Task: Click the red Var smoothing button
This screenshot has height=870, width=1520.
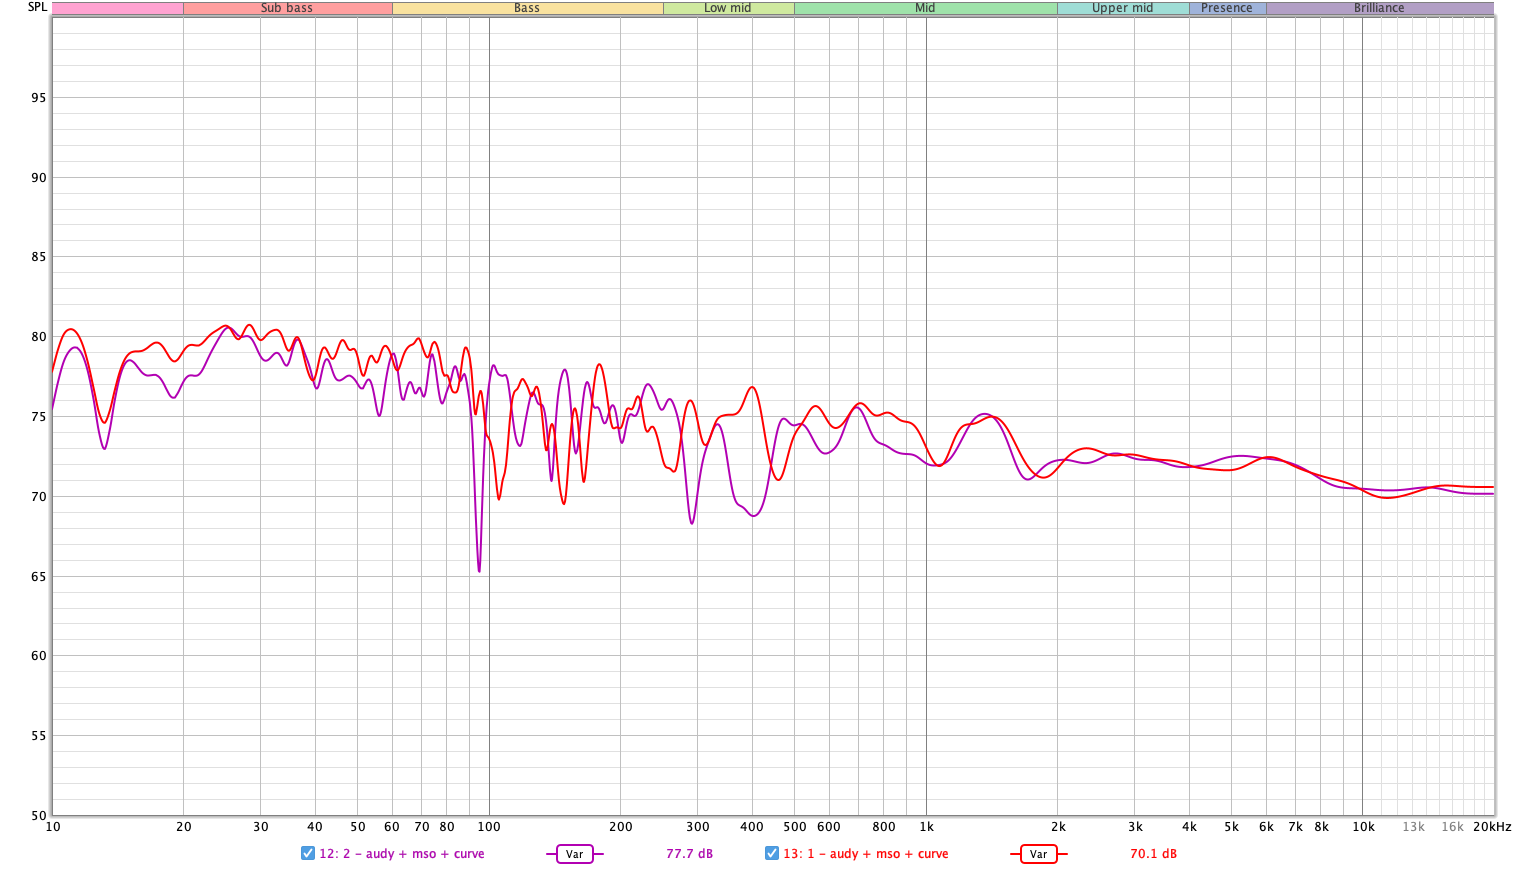Action: (1039, 854)
